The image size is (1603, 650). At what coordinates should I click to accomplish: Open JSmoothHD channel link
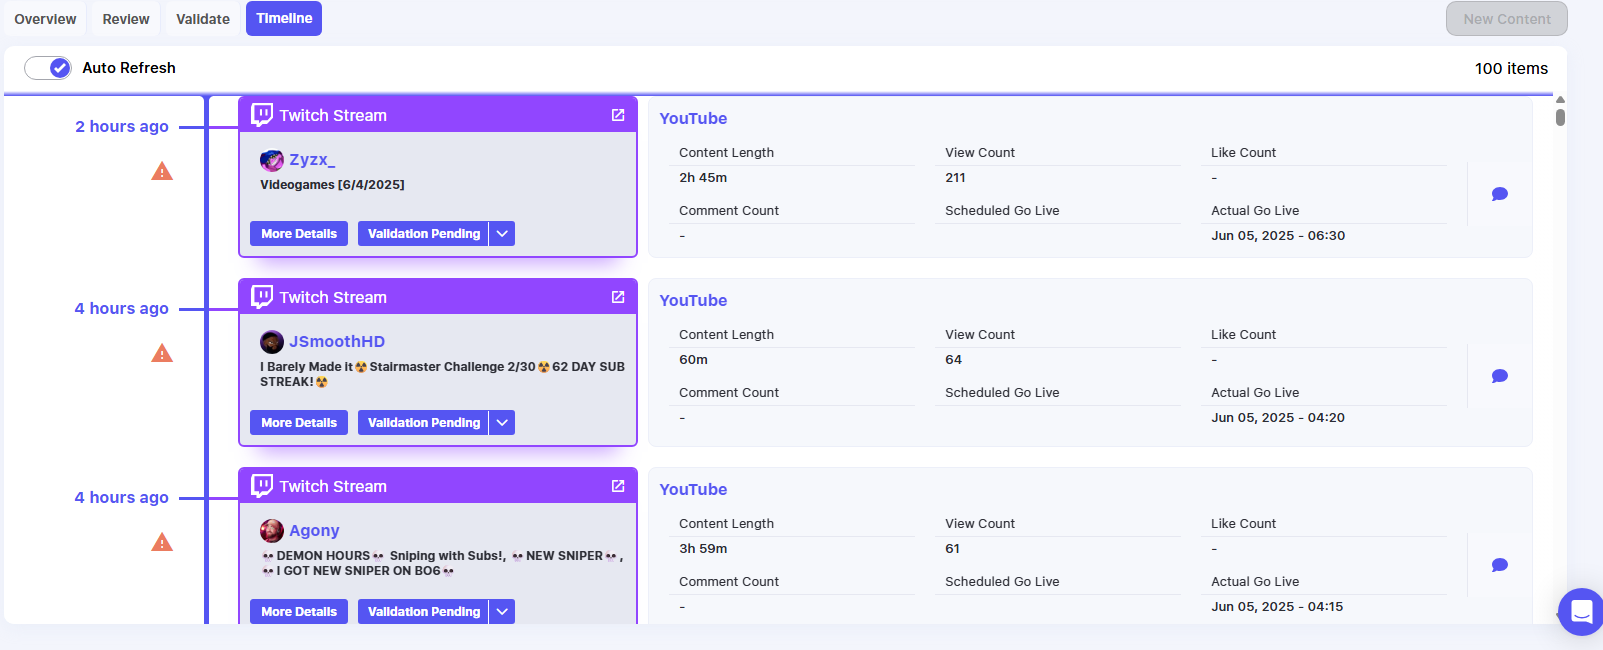(337, 342)
